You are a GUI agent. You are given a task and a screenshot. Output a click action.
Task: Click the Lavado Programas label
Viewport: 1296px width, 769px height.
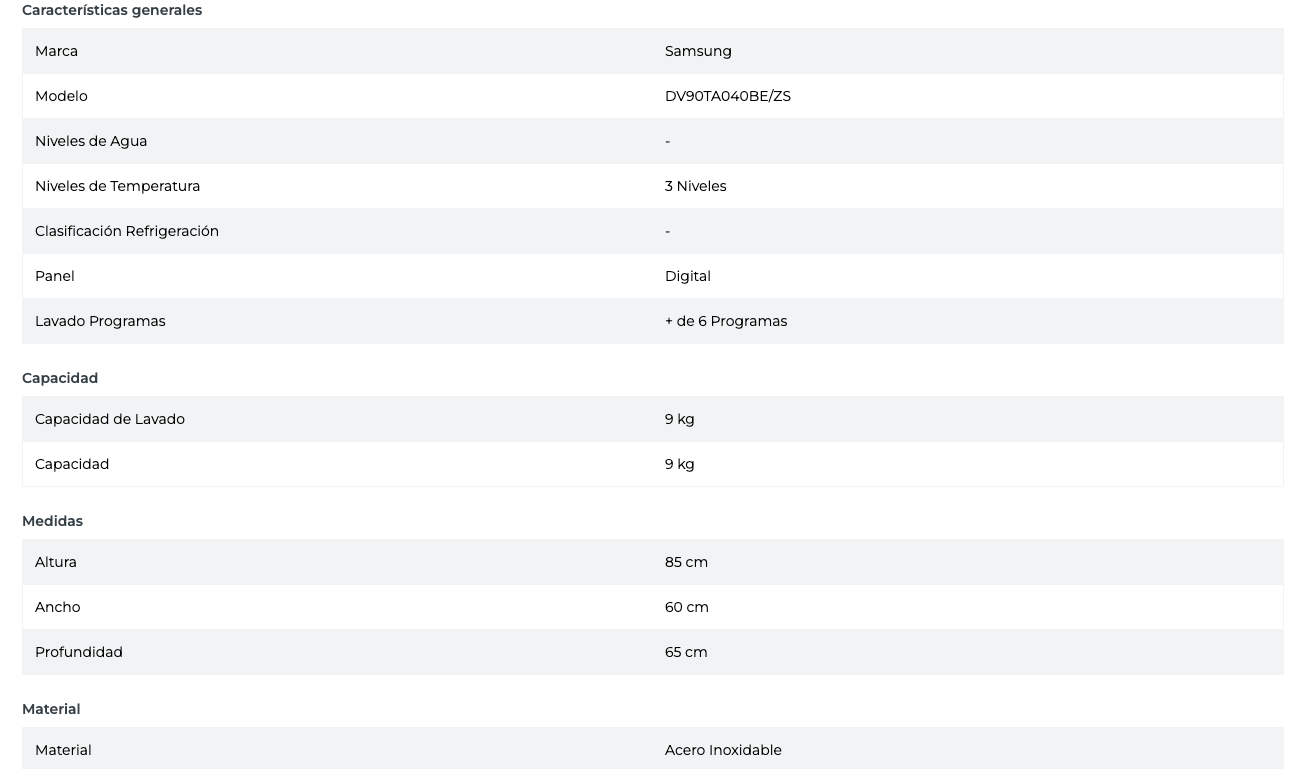click(100, 321)
